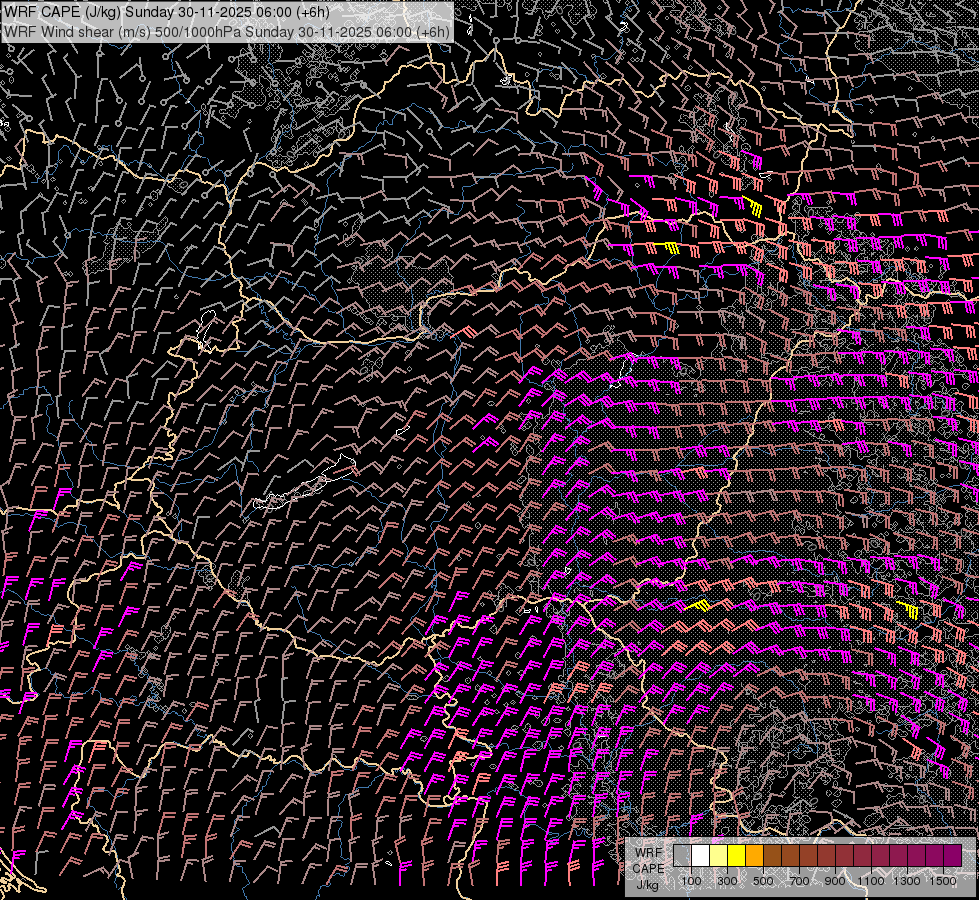
Task: Click the last purple swatch in the legend
Action: [952, 856]
